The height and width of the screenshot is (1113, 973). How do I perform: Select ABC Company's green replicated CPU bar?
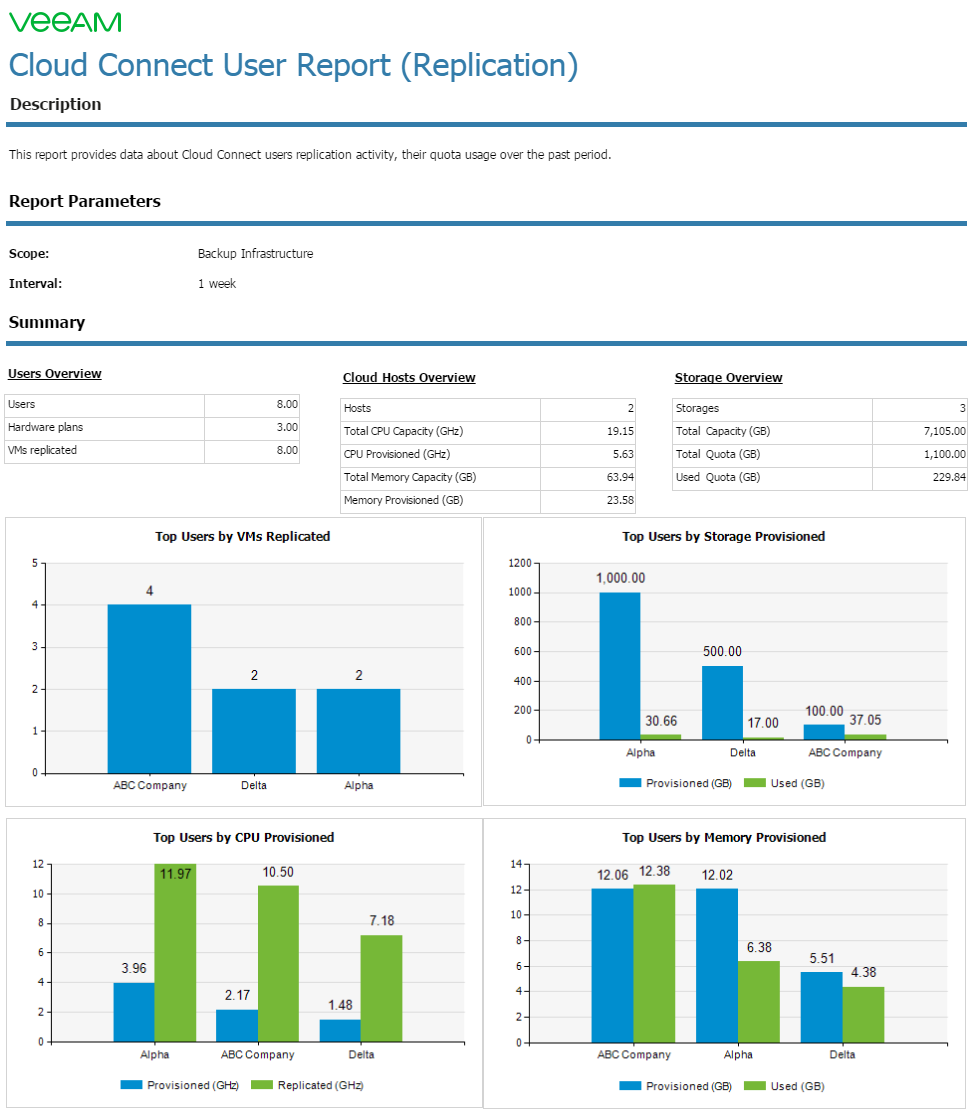278,964
